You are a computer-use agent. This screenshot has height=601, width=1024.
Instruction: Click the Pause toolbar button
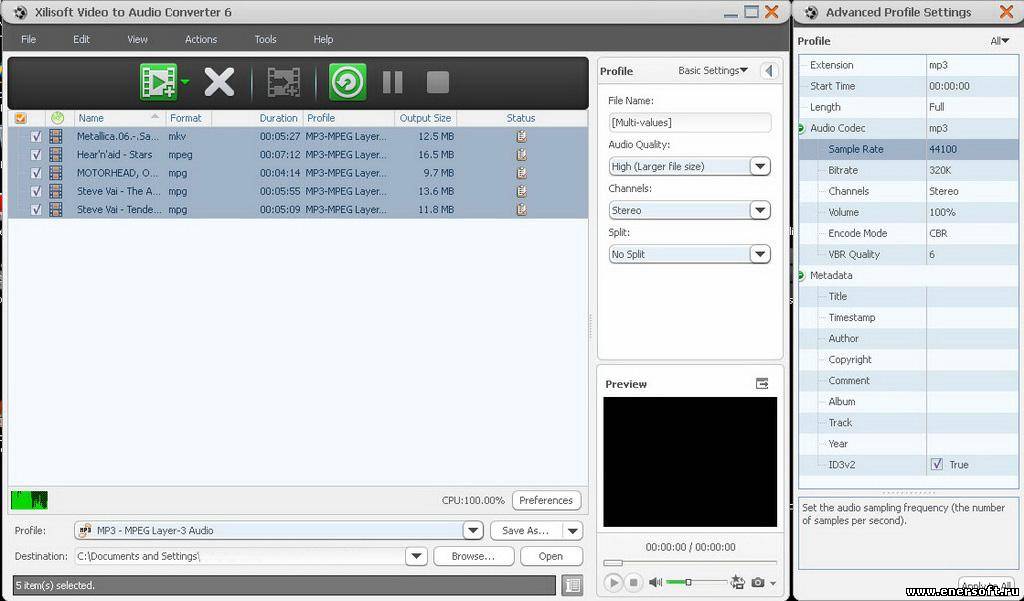[x=392, y=82]
